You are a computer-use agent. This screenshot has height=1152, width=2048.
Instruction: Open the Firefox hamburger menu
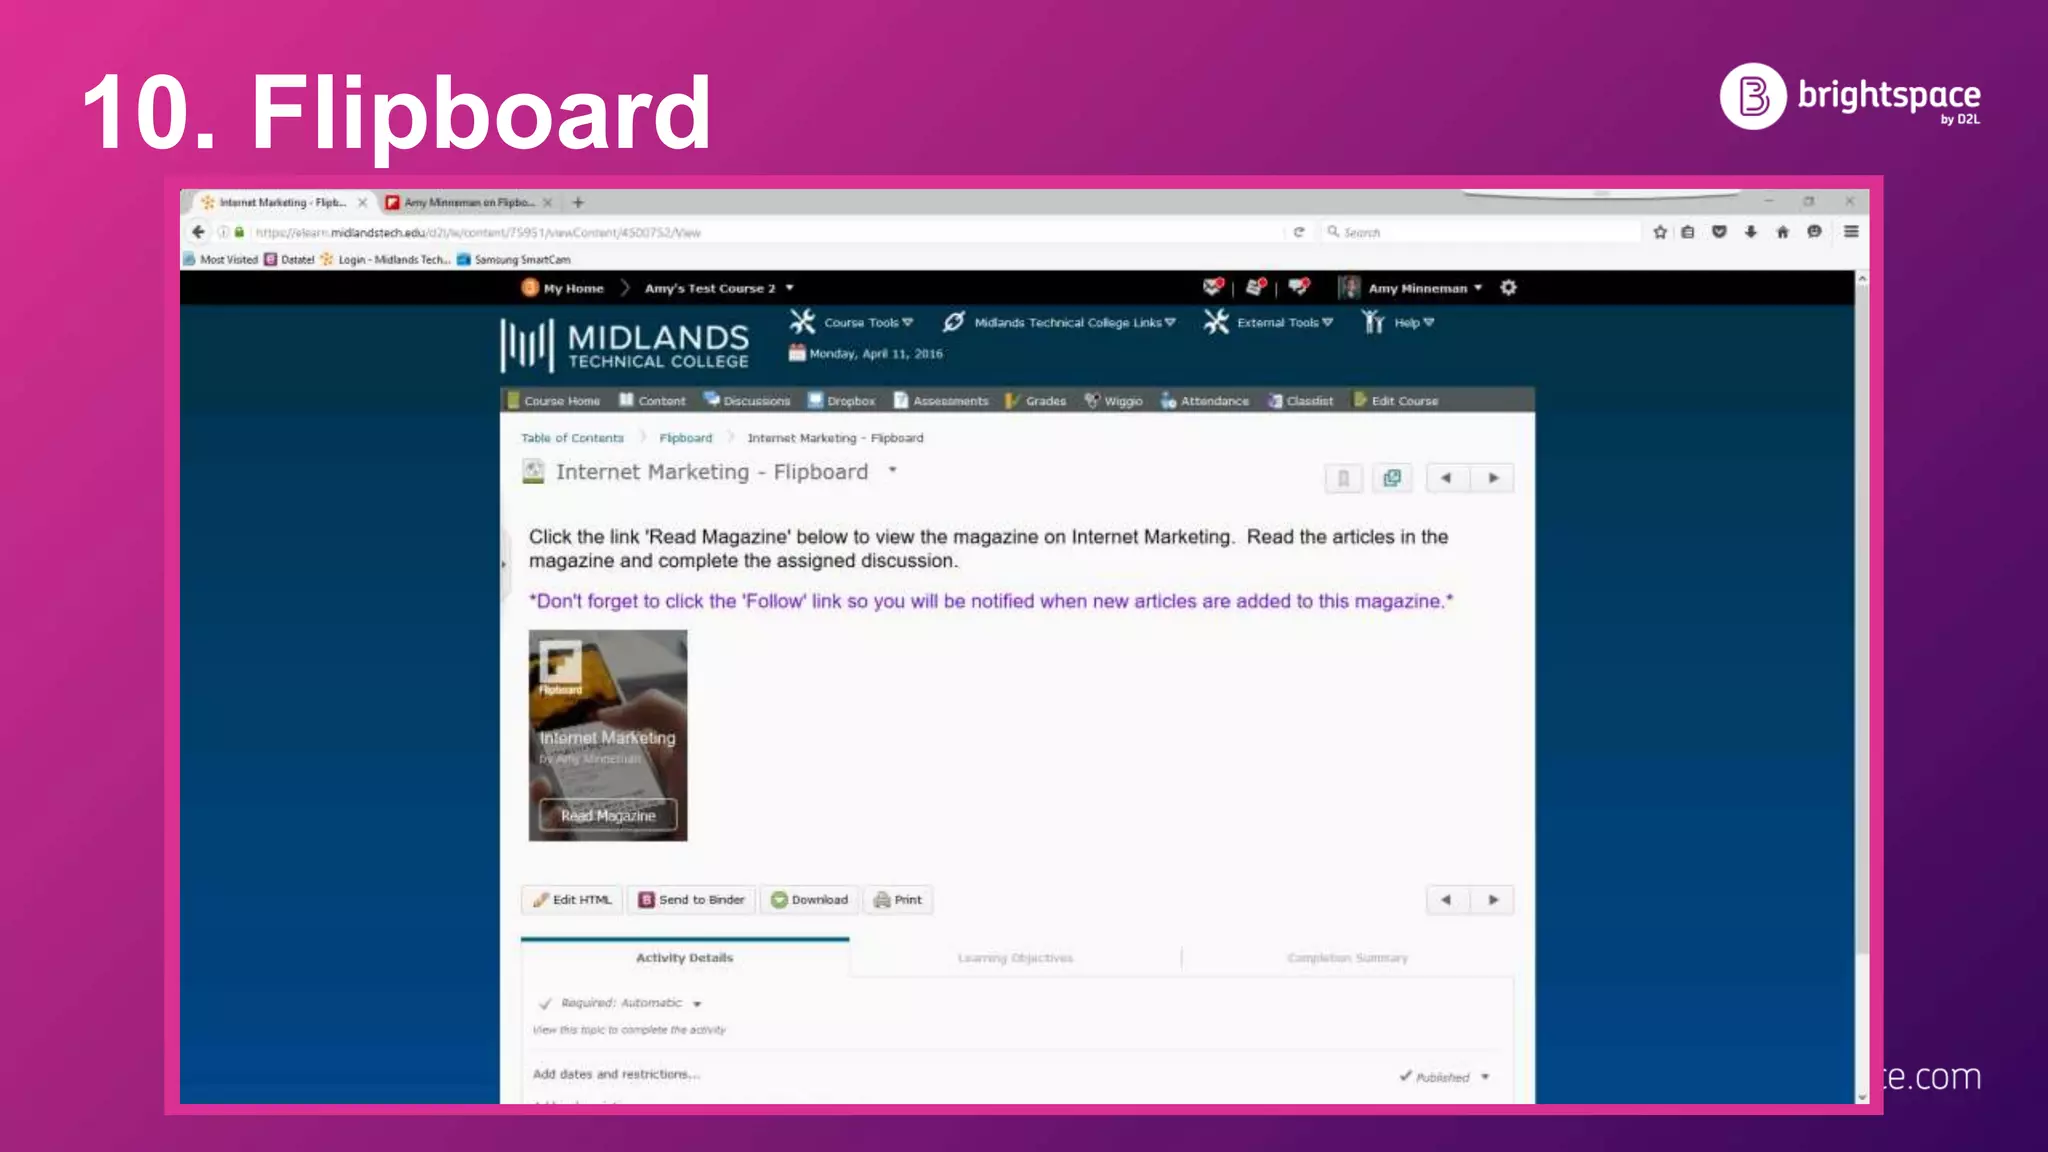pos(1851,232)
